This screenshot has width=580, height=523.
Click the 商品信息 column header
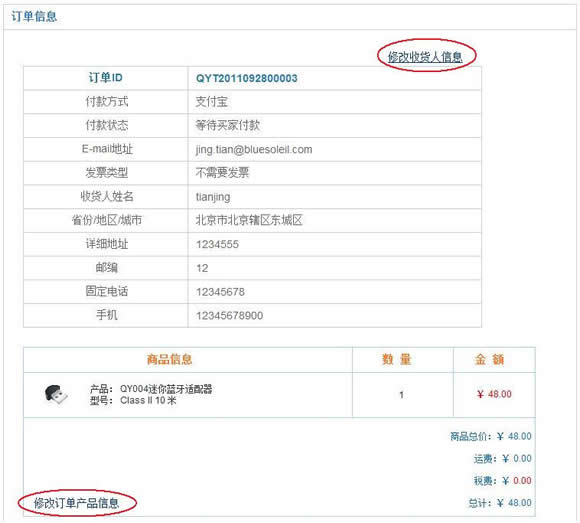click(x=169, y=359)
